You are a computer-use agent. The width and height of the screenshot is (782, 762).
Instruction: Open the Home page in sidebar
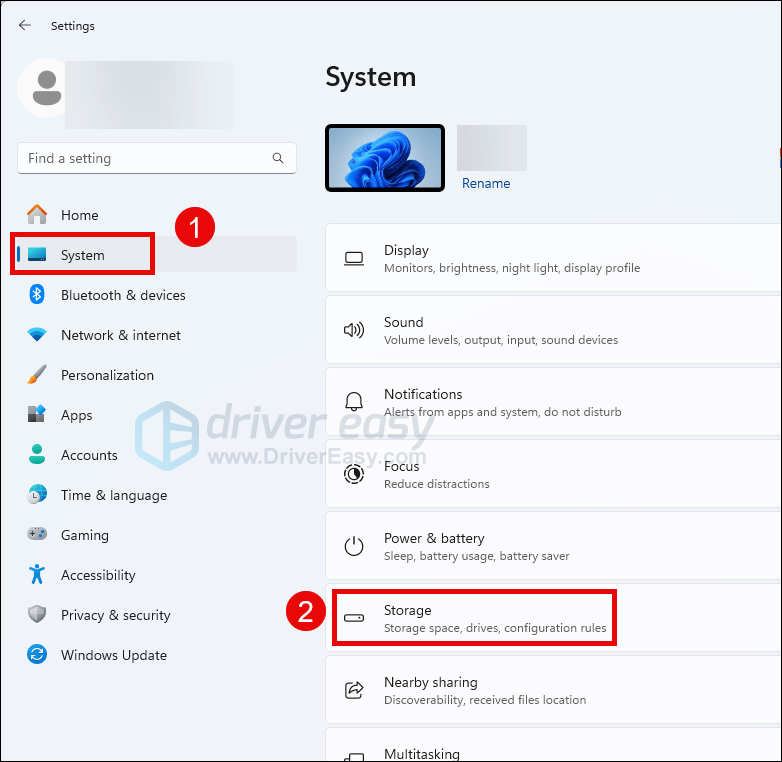[x=79, y=215]
